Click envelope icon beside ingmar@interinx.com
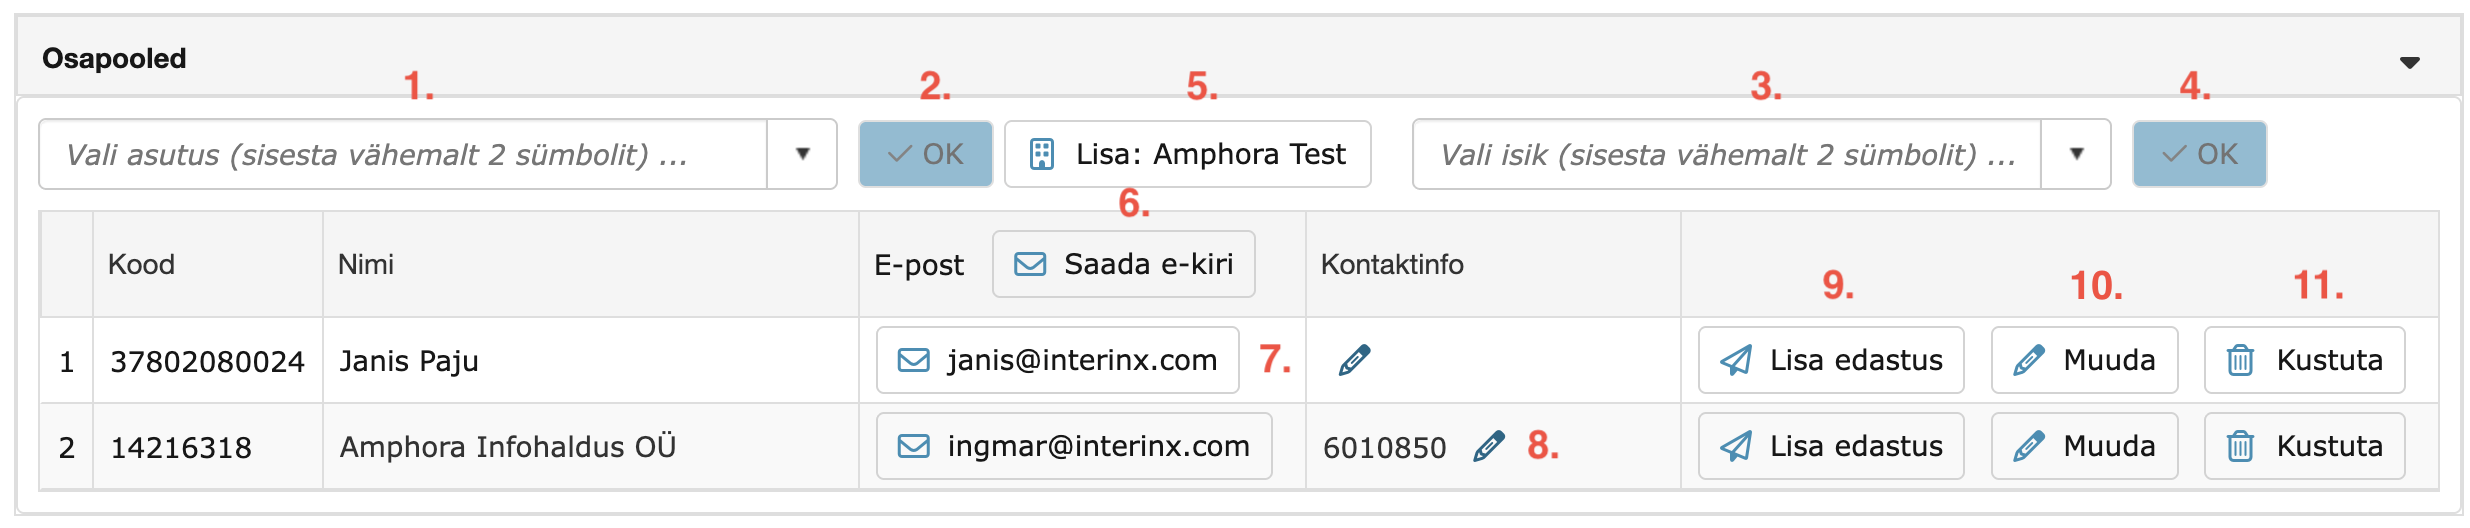 (x=913, y=446)
